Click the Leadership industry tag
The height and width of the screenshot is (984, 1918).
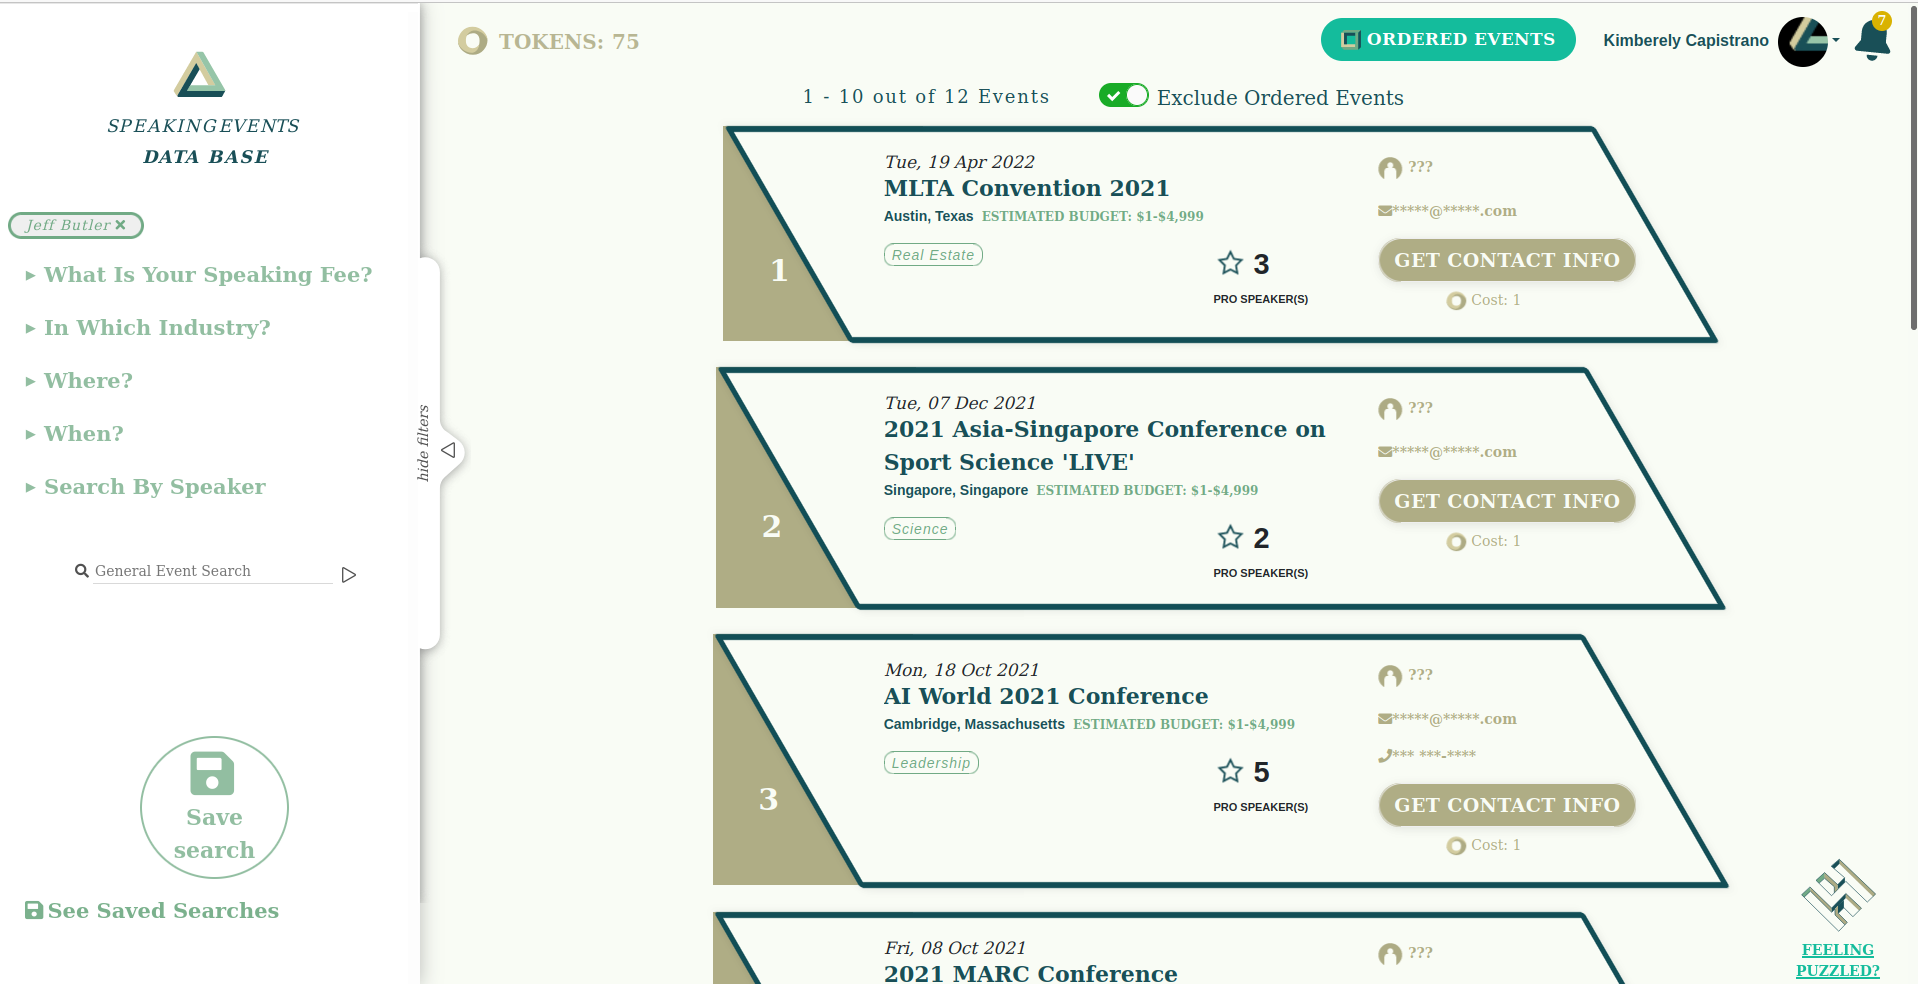tap(931, 763)
